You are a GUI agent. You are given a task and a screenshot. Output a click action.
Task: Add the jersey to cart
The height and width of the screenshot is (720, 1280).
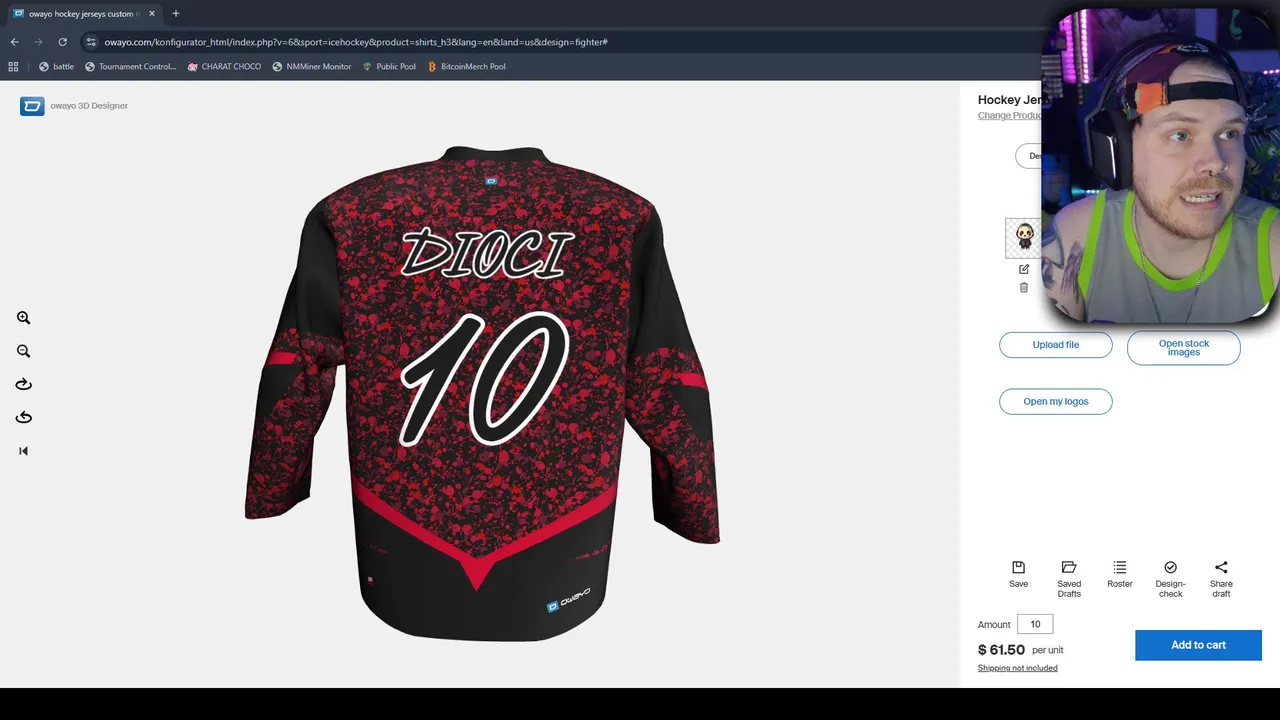[1198, 645]
